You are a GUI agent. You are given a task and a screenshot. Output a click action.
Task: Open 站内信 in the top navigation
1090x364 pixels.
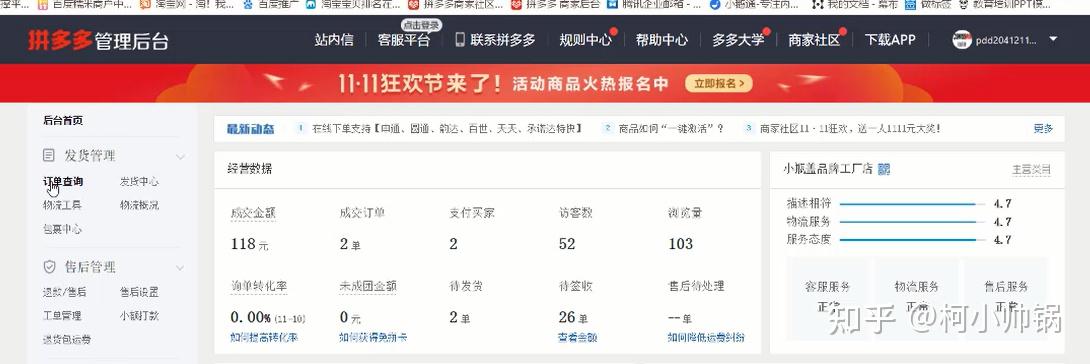(334, 40)
